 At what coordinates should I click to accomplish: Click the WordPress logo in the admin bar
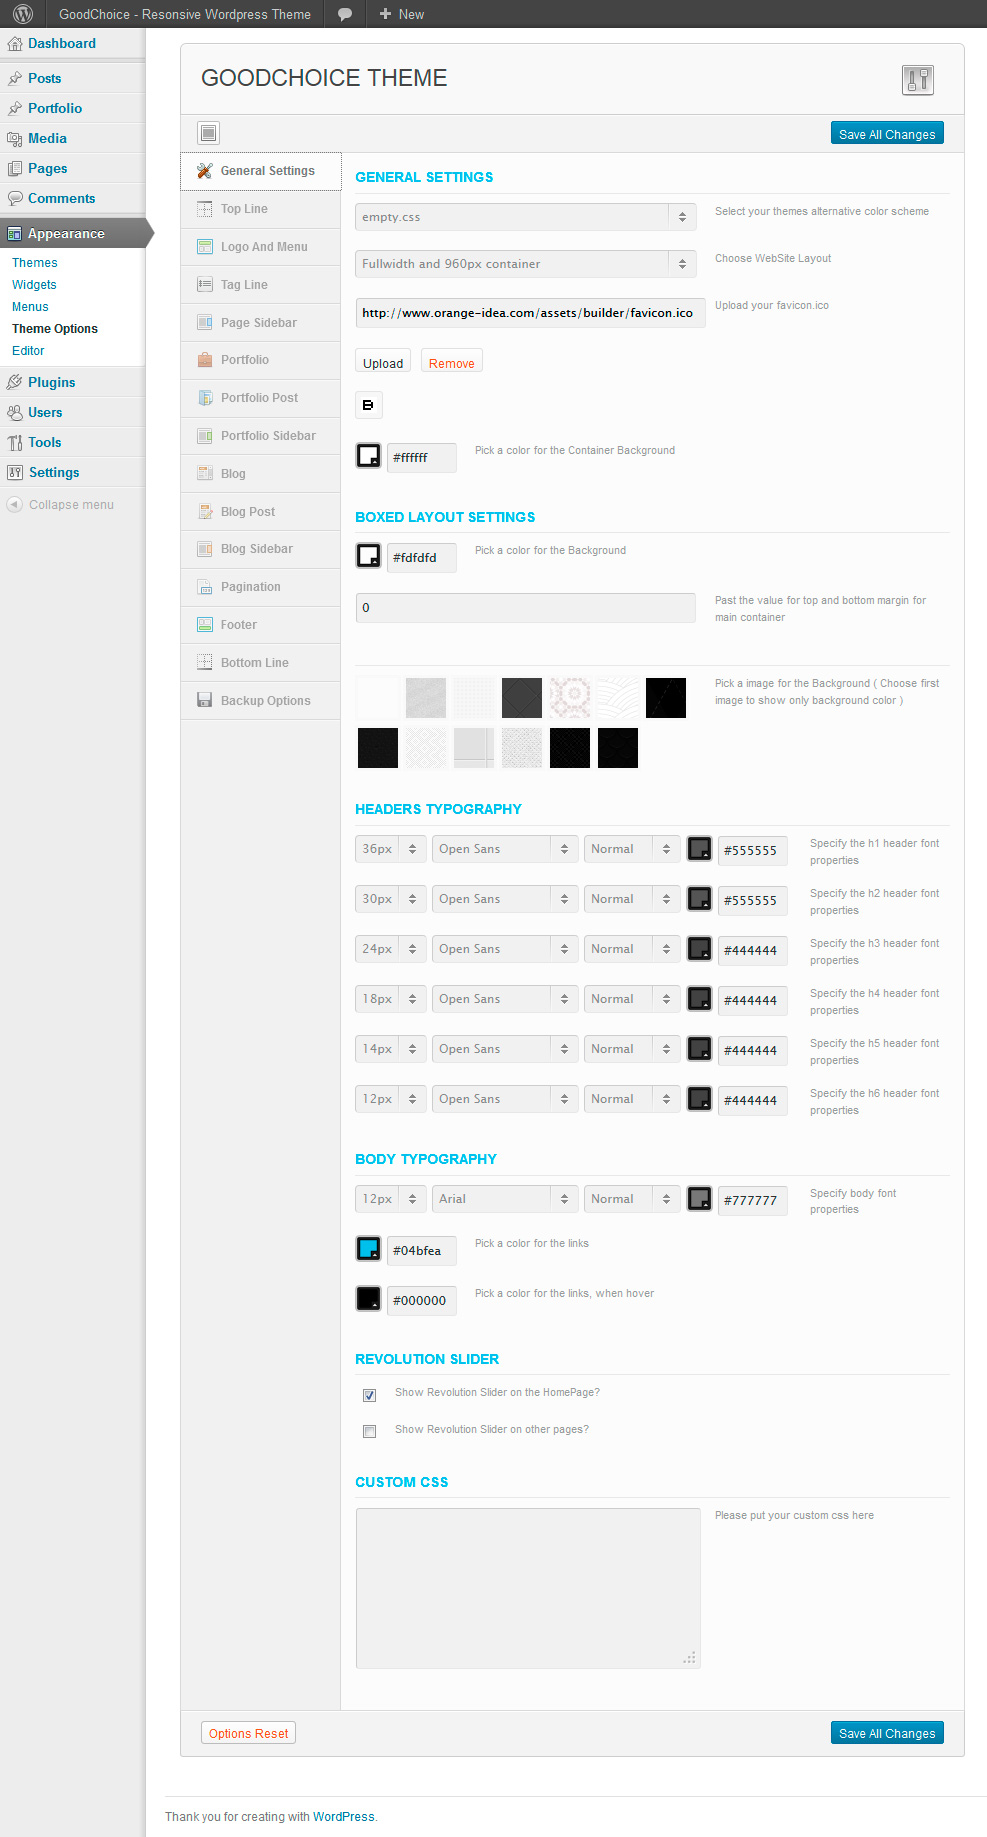23,14
